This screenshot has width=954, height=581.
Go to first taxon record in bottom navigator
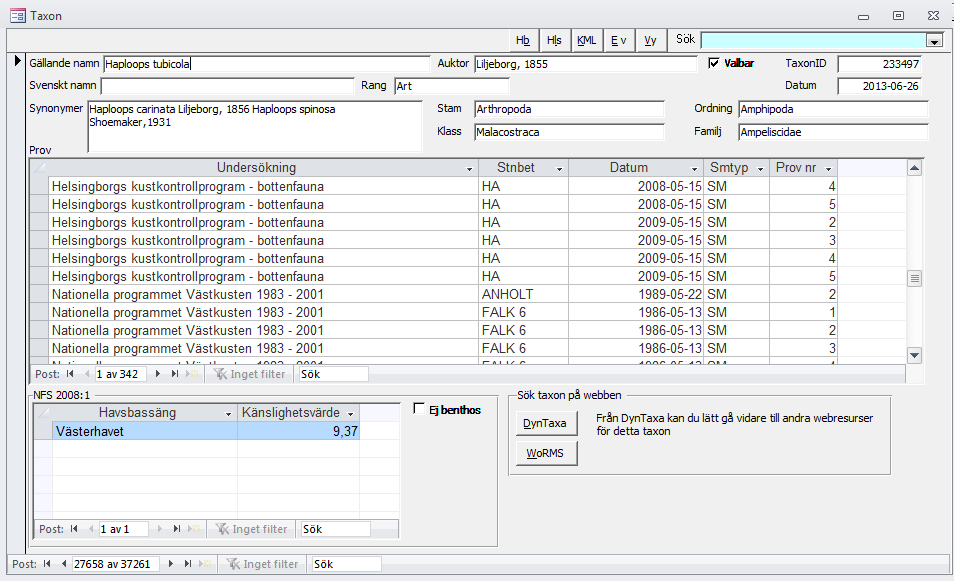47,564
